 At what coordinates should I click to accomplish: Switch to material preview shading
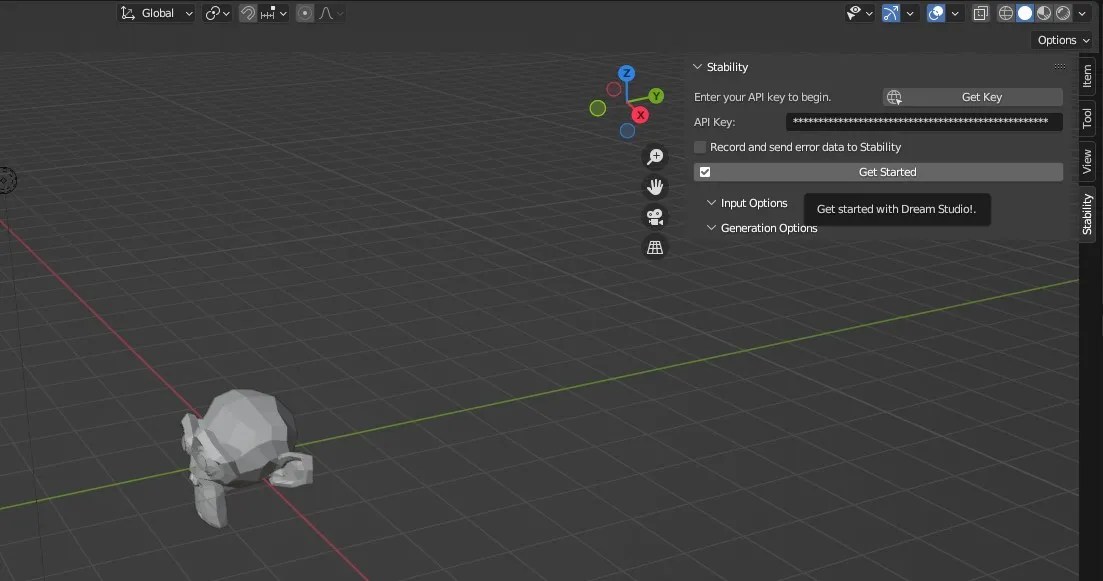pyautogui.click(x=1043, y=13)
